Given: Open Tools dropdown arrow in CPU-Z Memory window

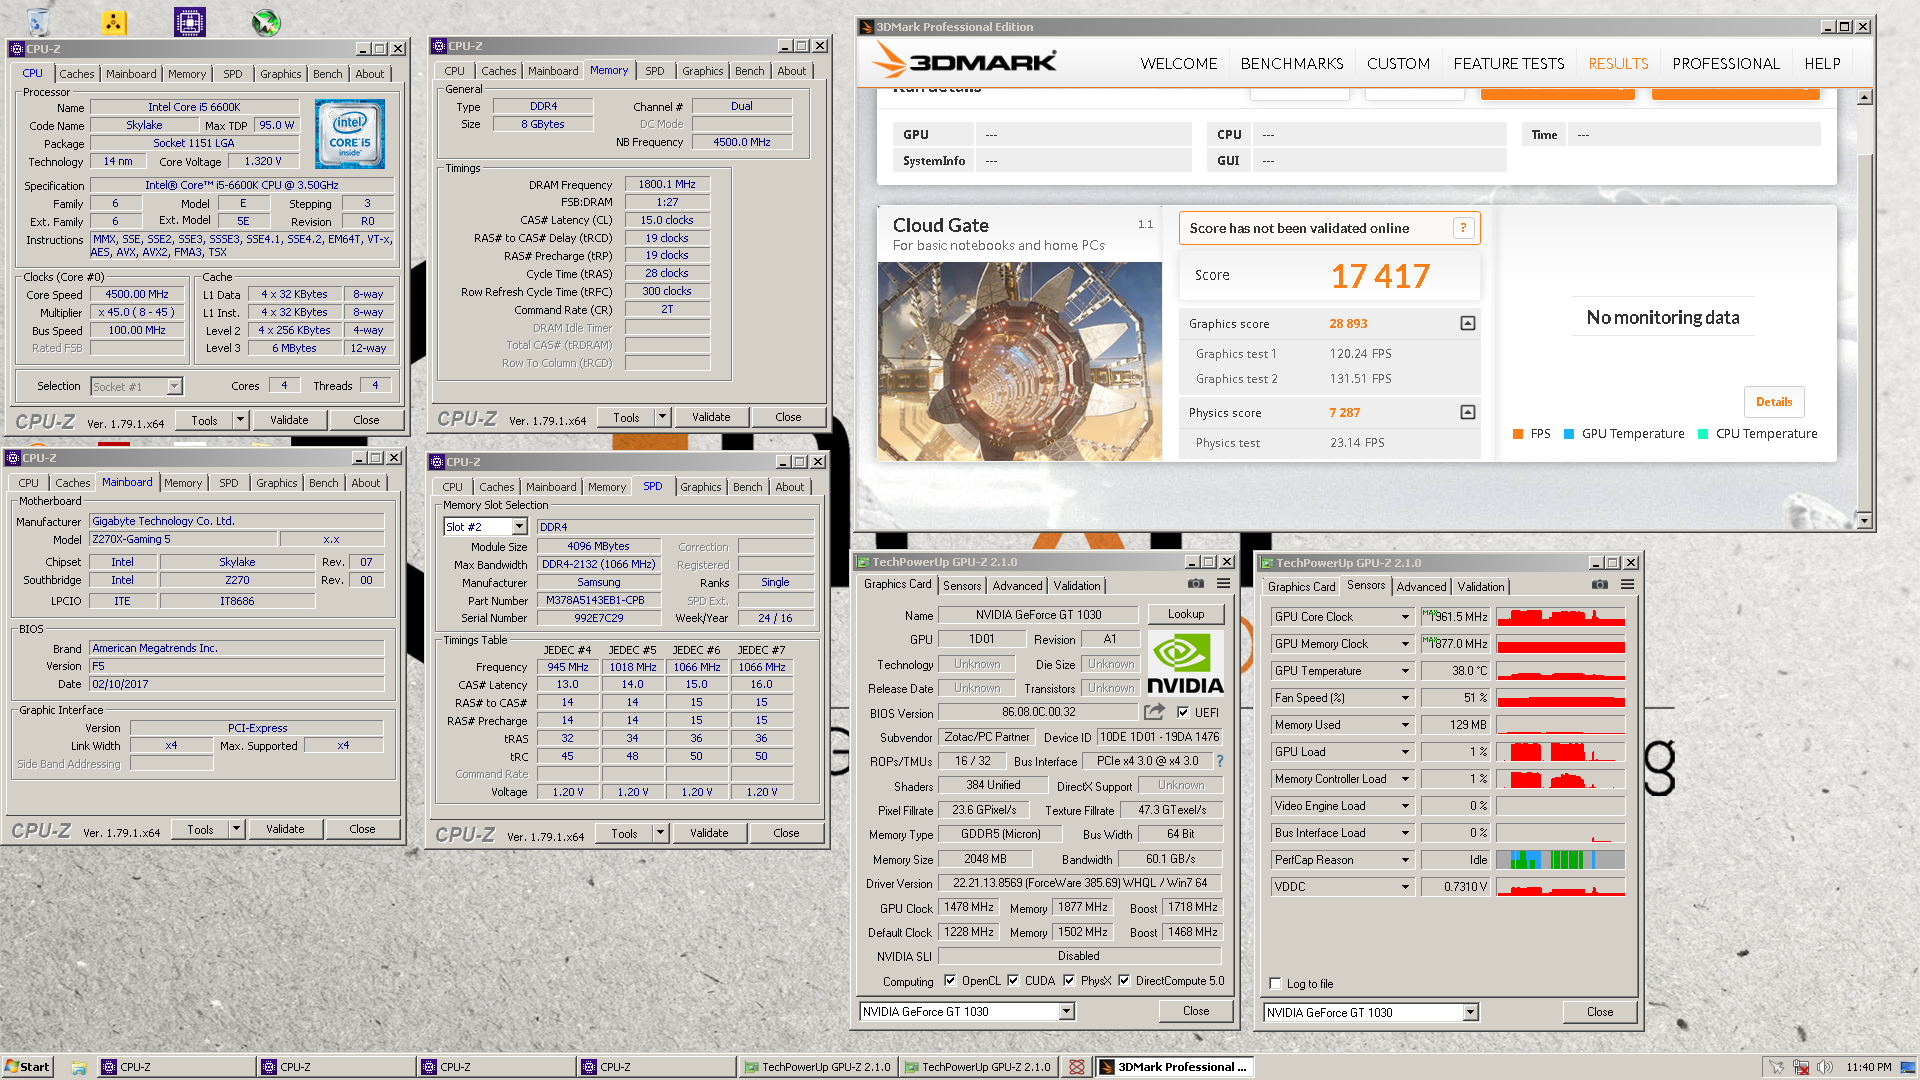Looking at the screenshot, I should pyautogui.click(x=662, y=417).
